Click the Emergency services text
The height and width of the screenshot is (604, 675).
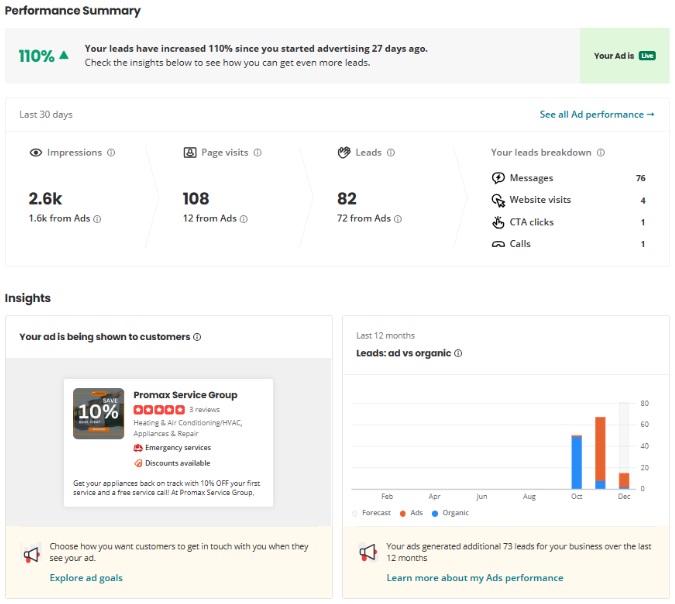178,448
